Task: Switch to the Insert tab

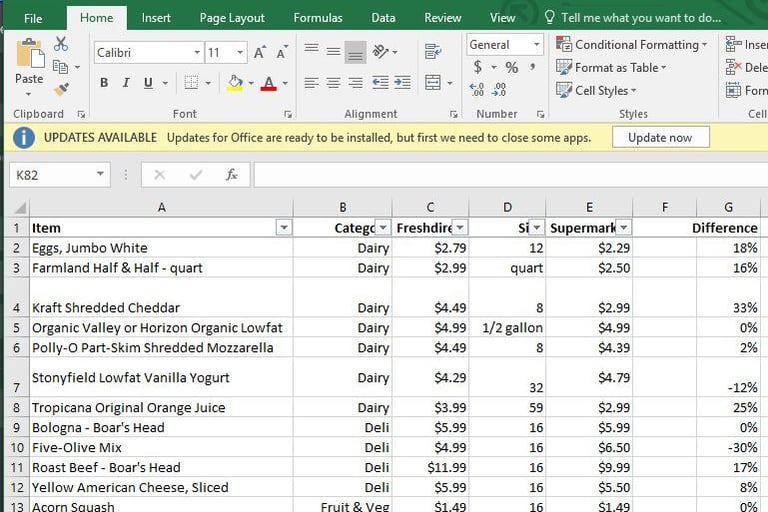Action: tap(156, 18)
